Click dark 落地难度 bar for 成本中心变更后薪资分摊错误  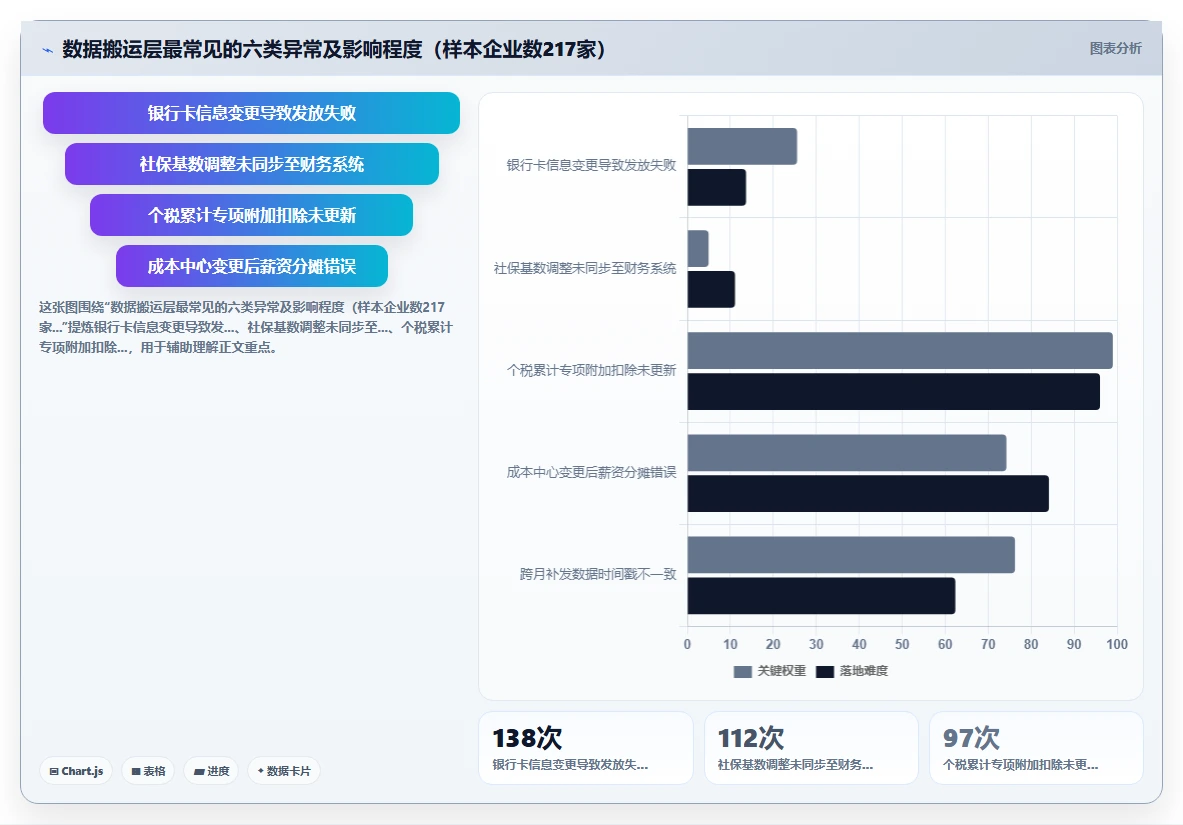point(868,494)
